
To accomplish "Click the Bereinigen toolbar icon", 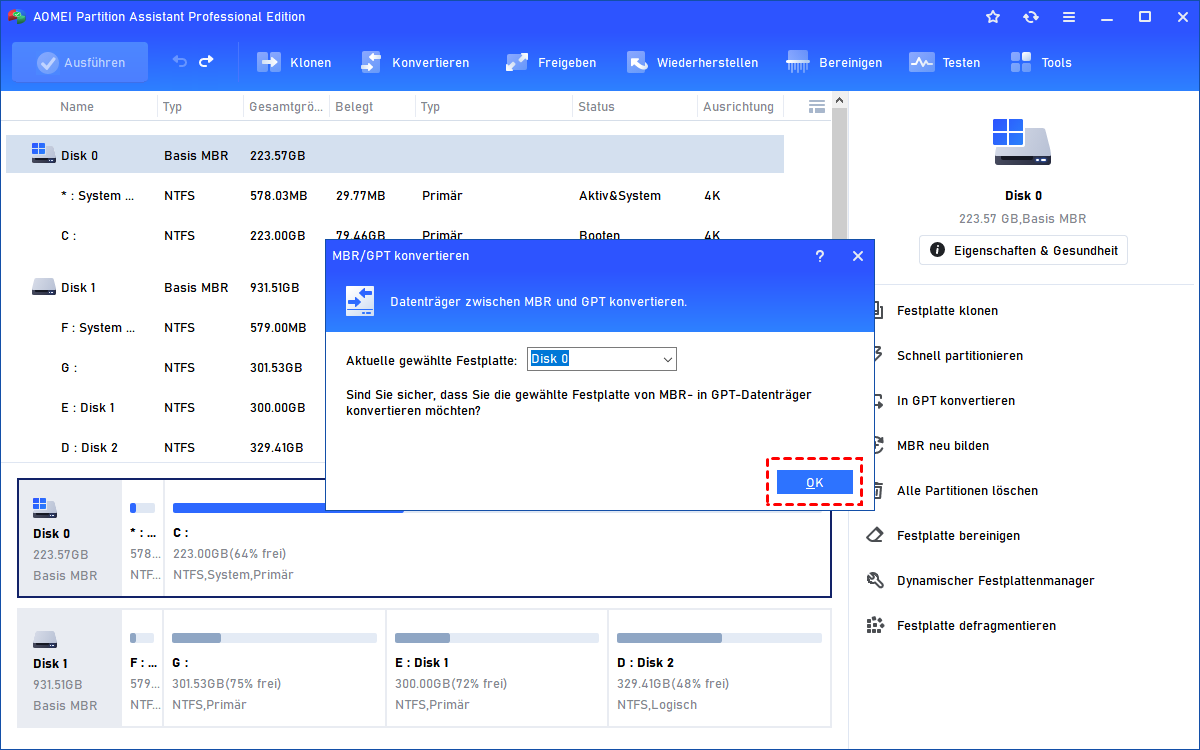I will [798, 62].
